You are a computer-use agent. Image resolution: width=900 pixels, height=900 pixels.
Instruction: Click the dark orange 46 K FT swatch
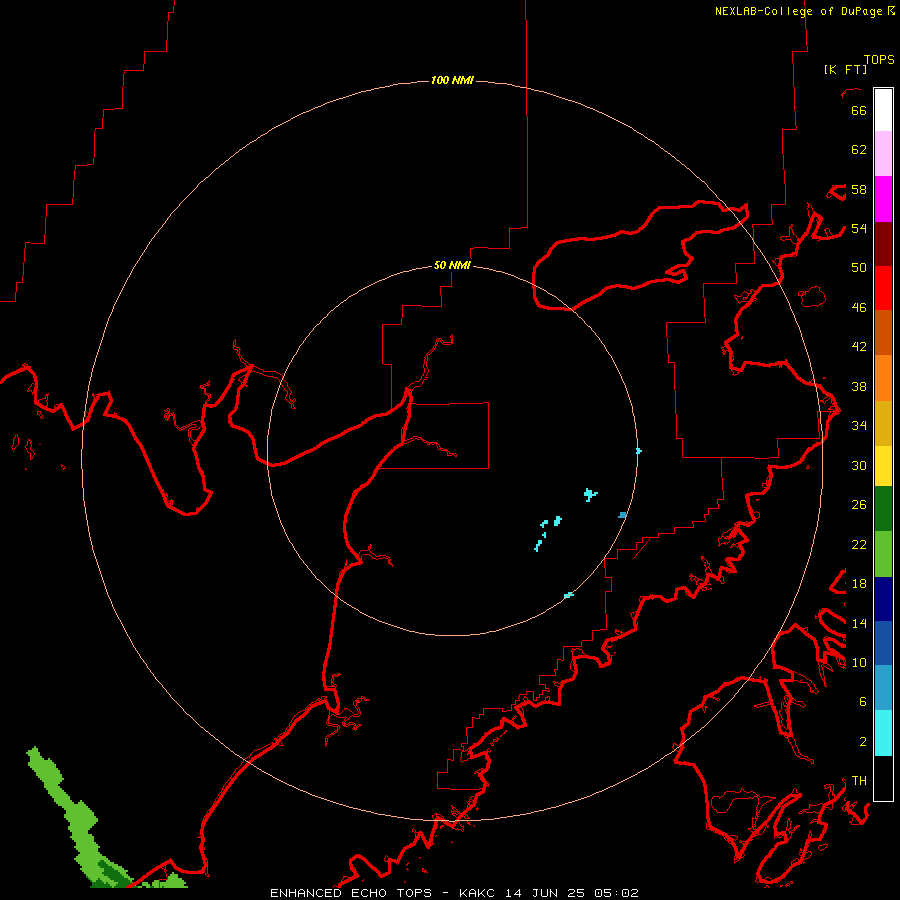click(883, 333)
